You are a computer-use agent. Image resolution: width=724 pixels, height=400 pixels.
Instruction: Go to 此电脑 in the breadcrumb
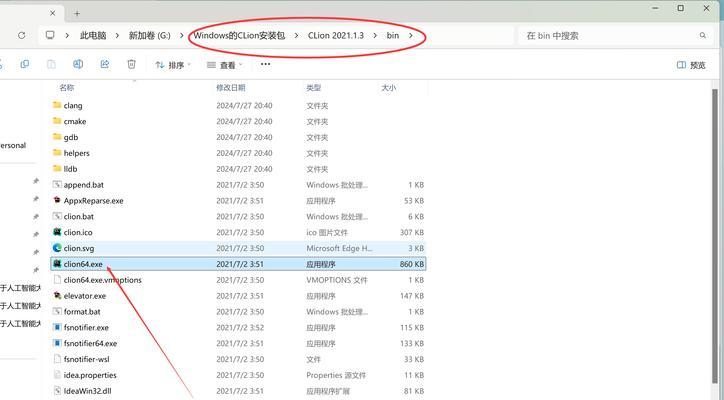coord(93,36)
